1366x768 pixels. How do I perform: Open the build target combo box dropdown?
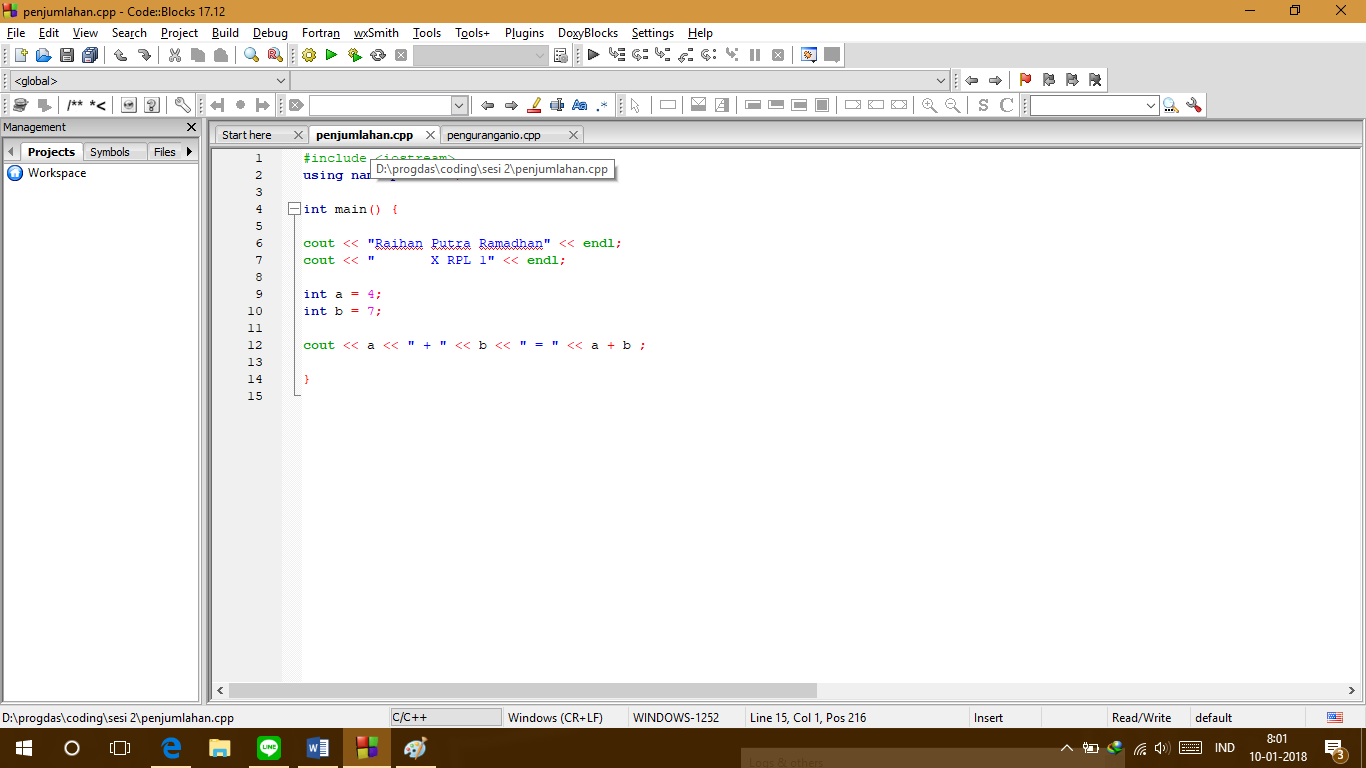(x=538, y=55)
